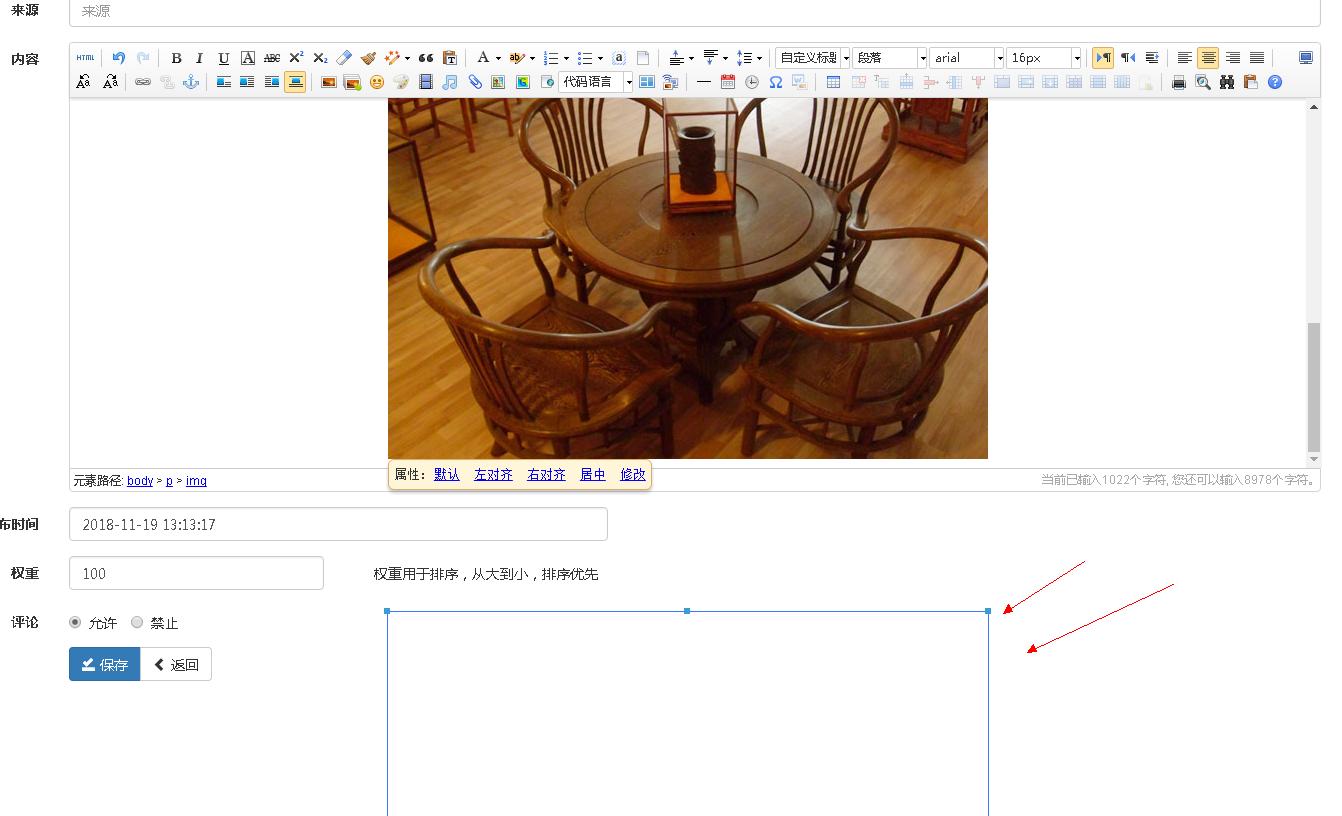This screenshot has width=1342, height=816.
Task: Select the 允许 comment radio button
Action: click(x=75, y=622)
